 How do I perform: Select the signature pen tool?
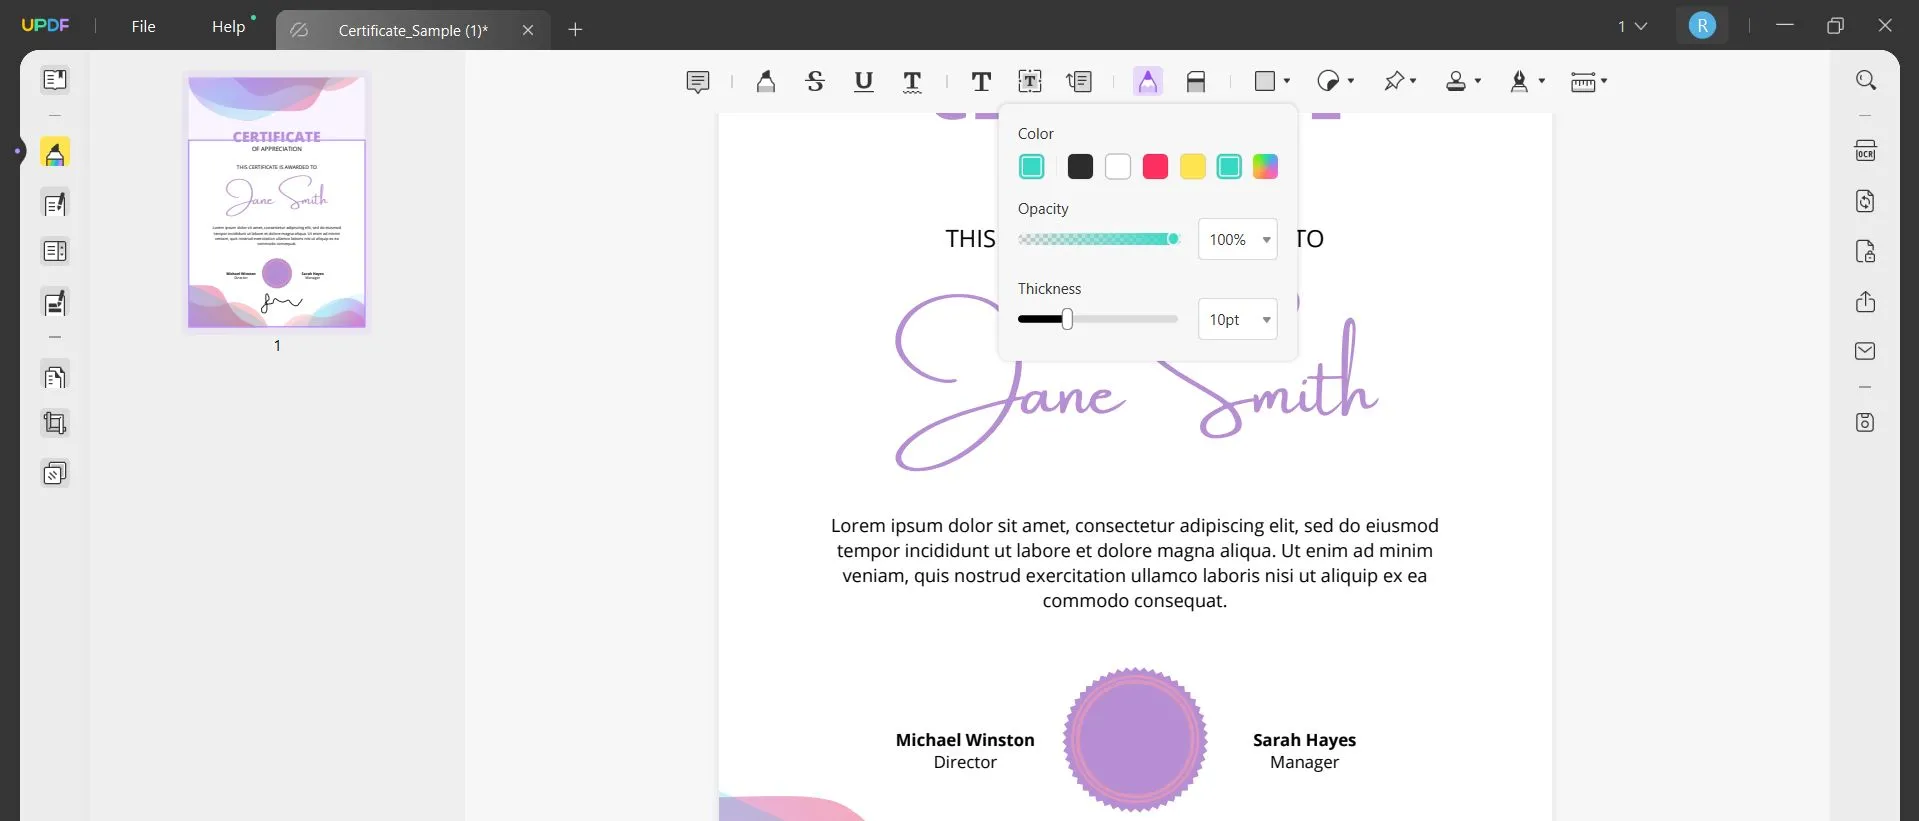1519,81
